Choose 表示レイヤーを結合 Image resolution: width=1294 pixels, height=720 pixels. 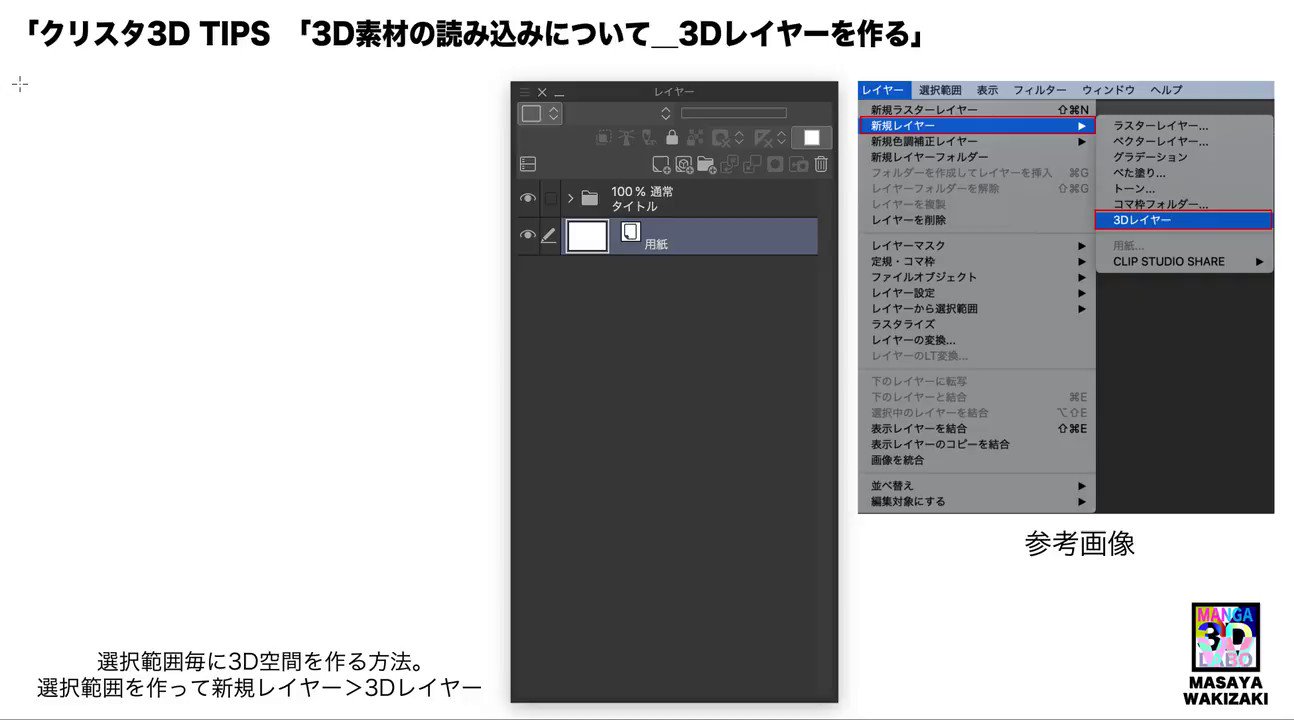tap(977, 429)
